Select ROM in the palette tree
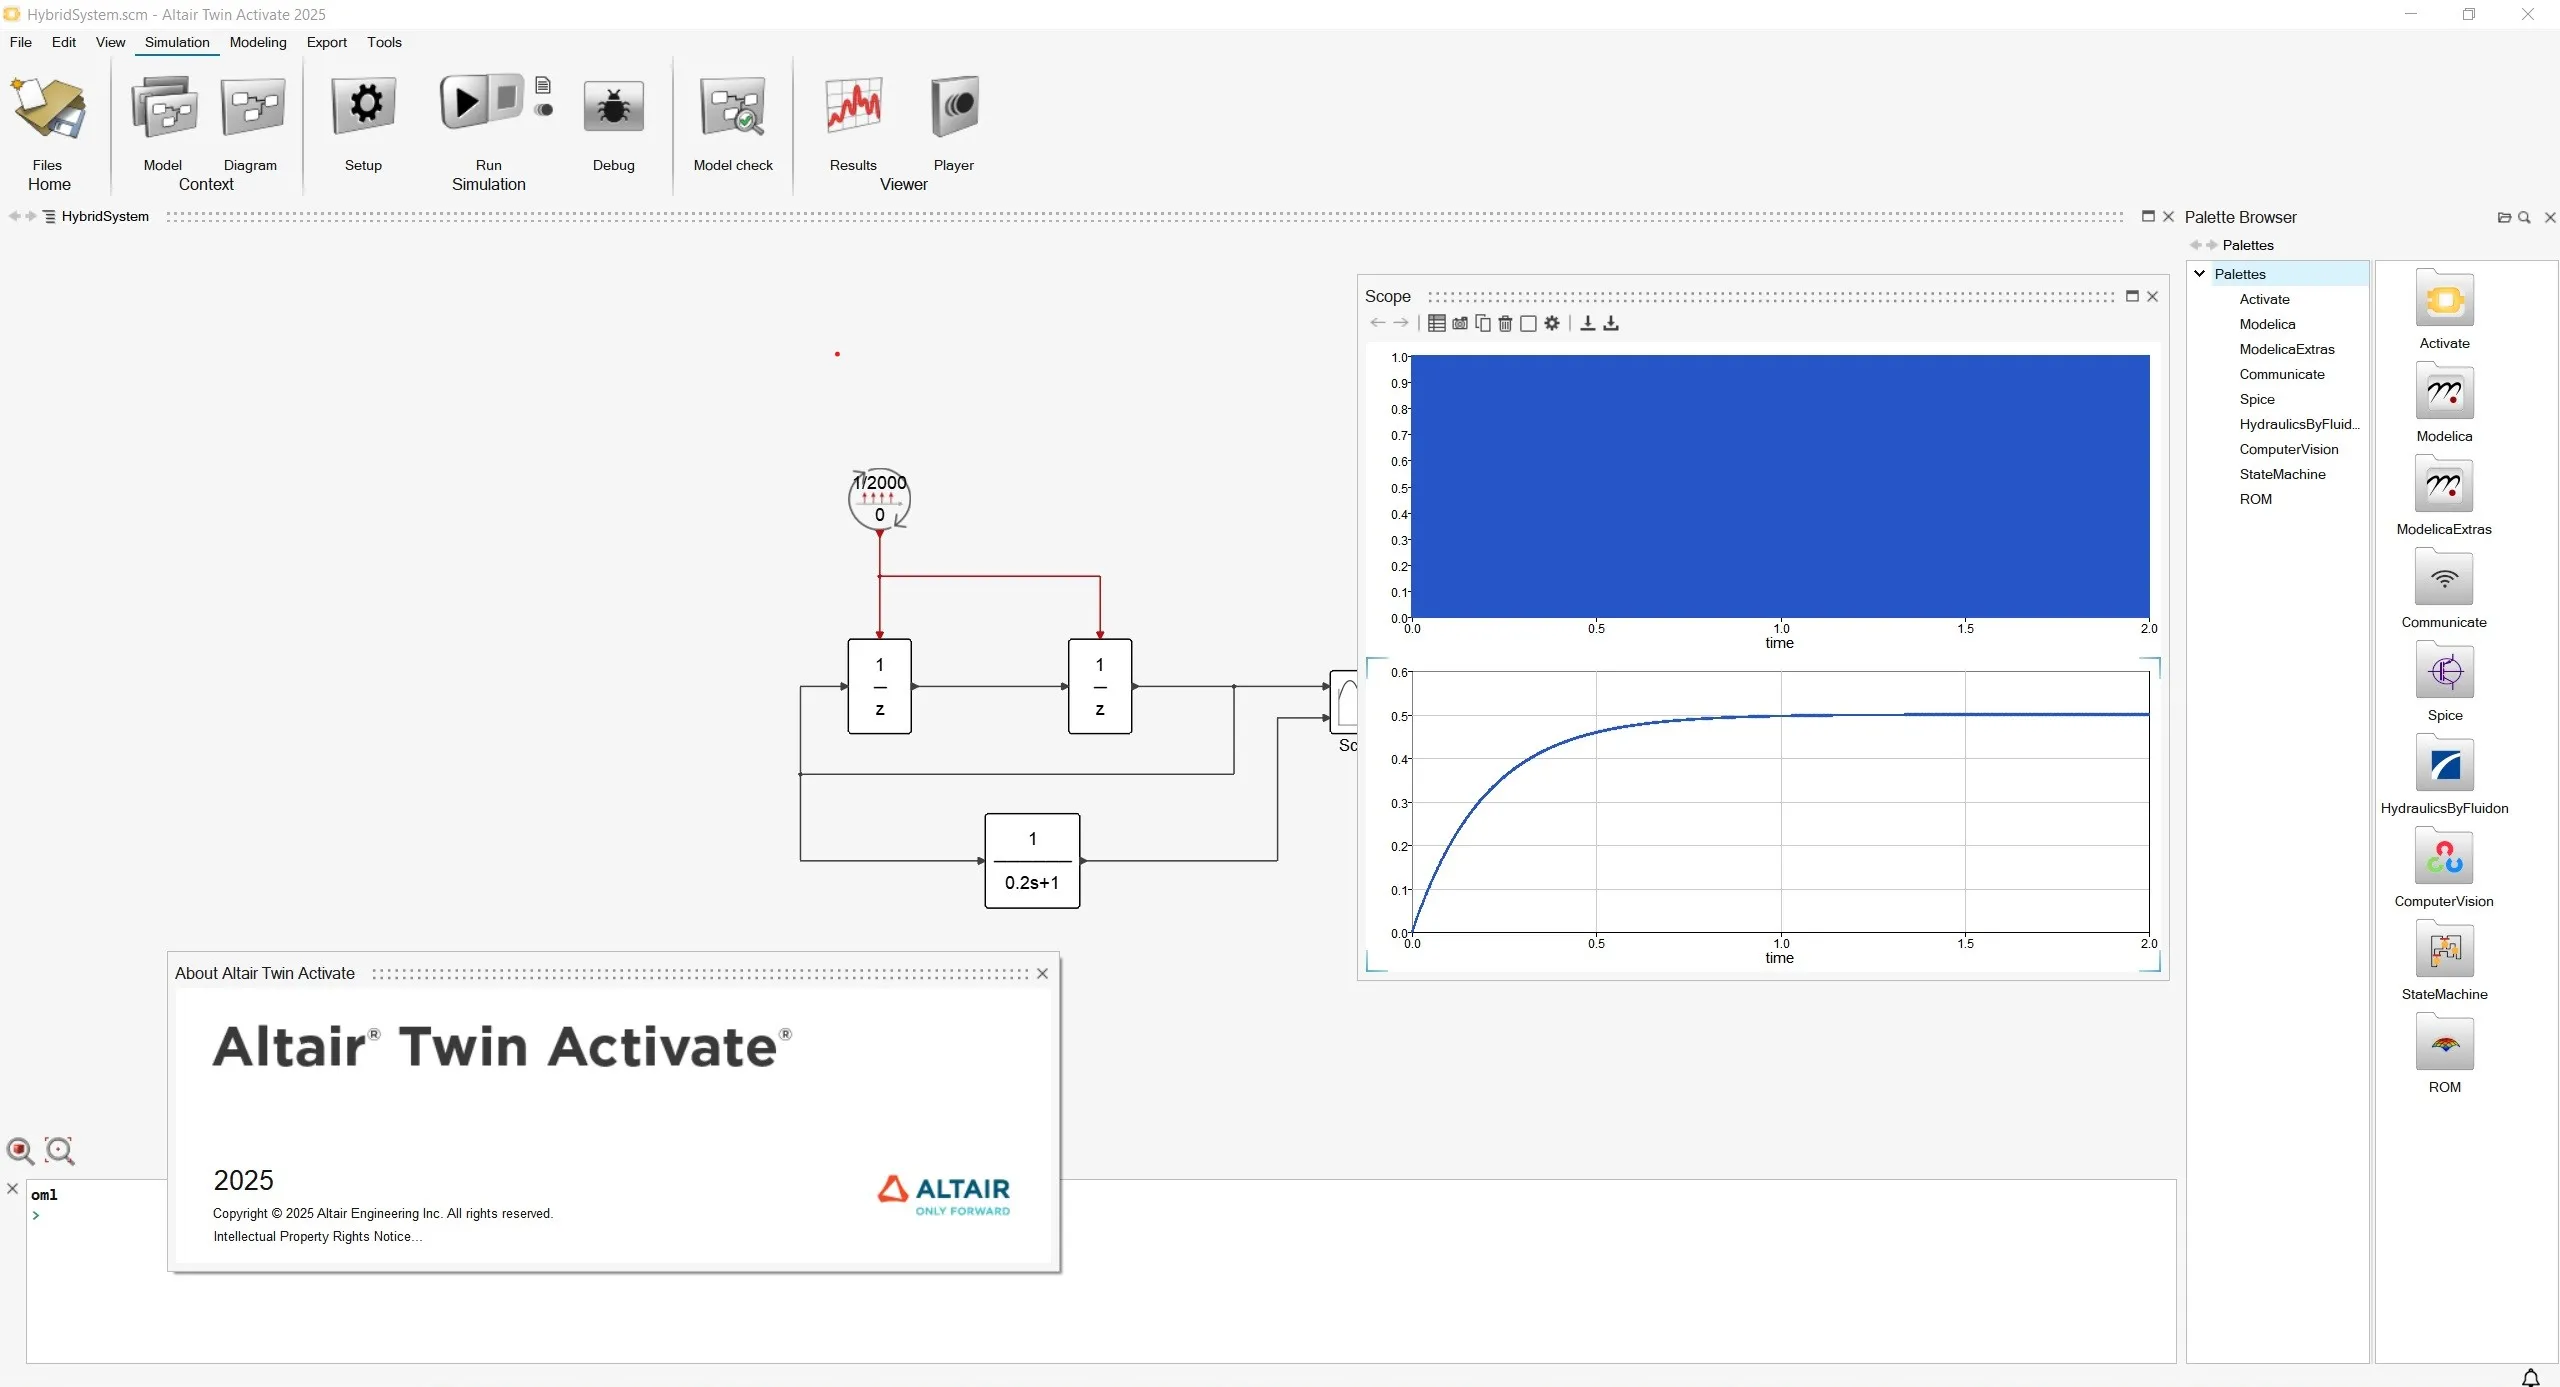The height and width of the screenshot is (1387, 2560). tap(2255, 499)
